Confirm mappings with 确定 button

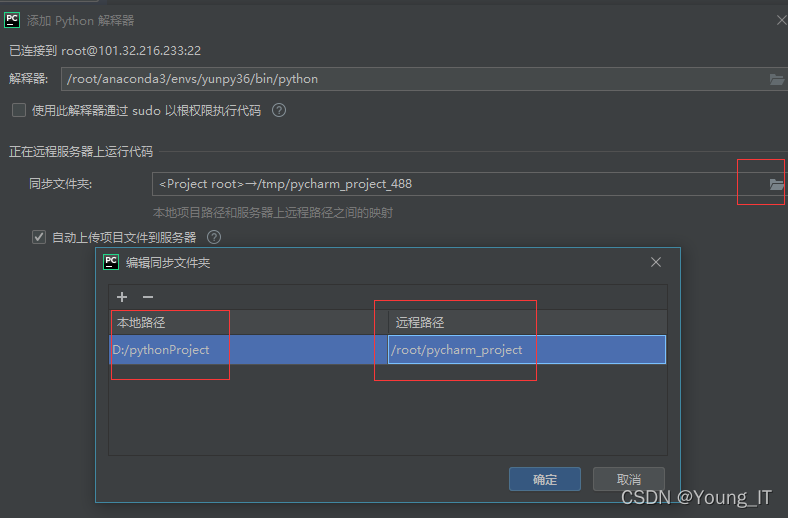[x=545, y=479]
